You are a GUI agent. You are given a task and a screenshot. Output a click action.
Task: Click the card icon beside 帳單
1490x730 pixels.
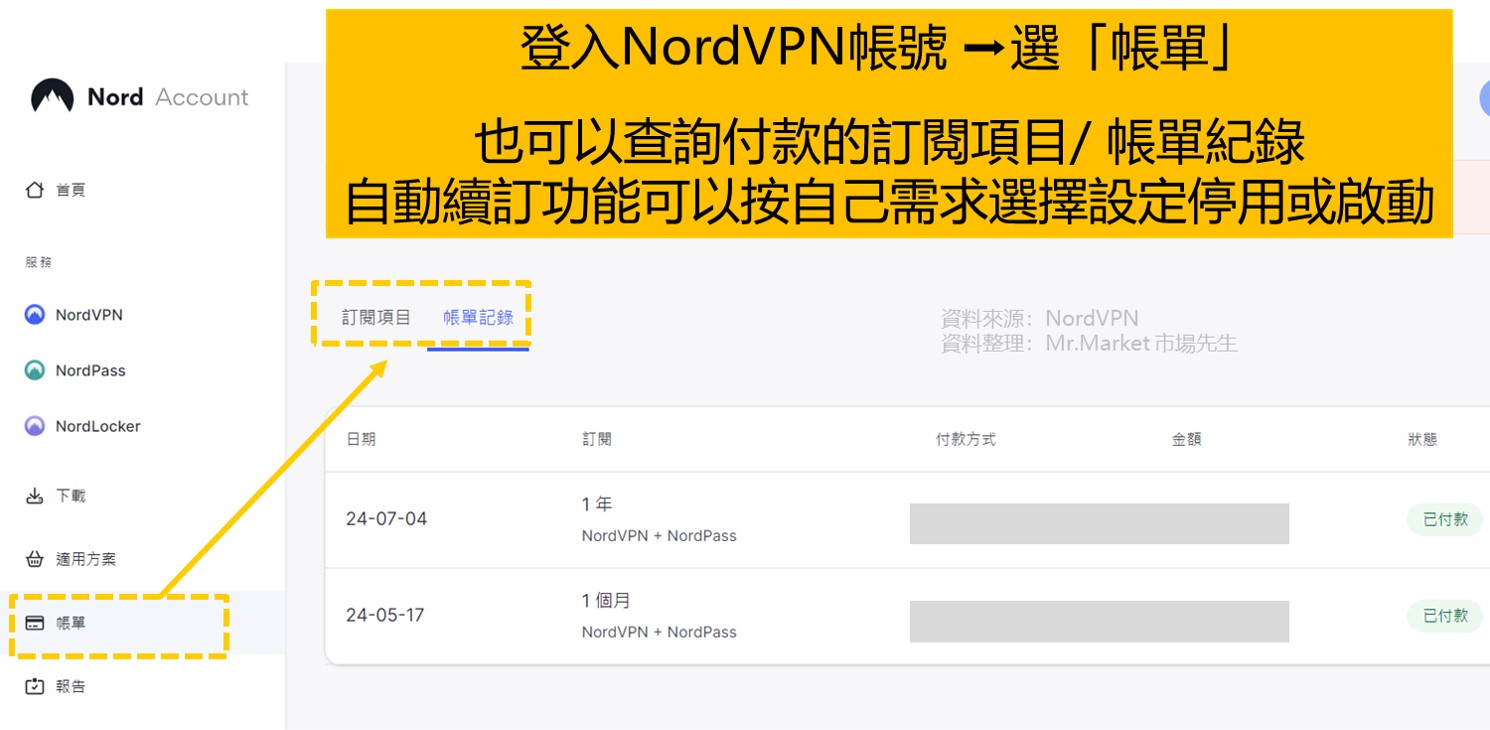(x=35, y=623)
